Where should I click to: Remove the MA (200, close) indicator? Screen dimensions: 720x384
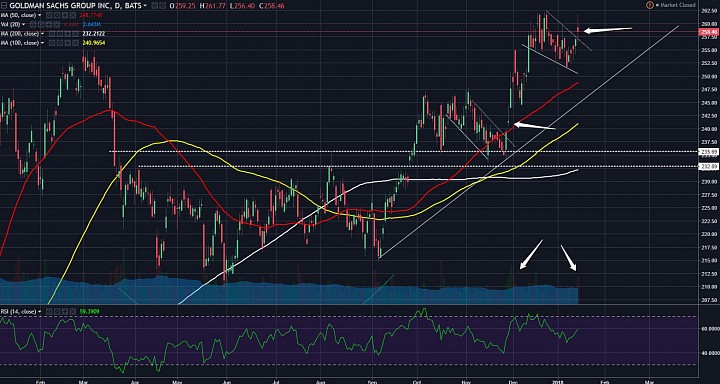point(75,34)
